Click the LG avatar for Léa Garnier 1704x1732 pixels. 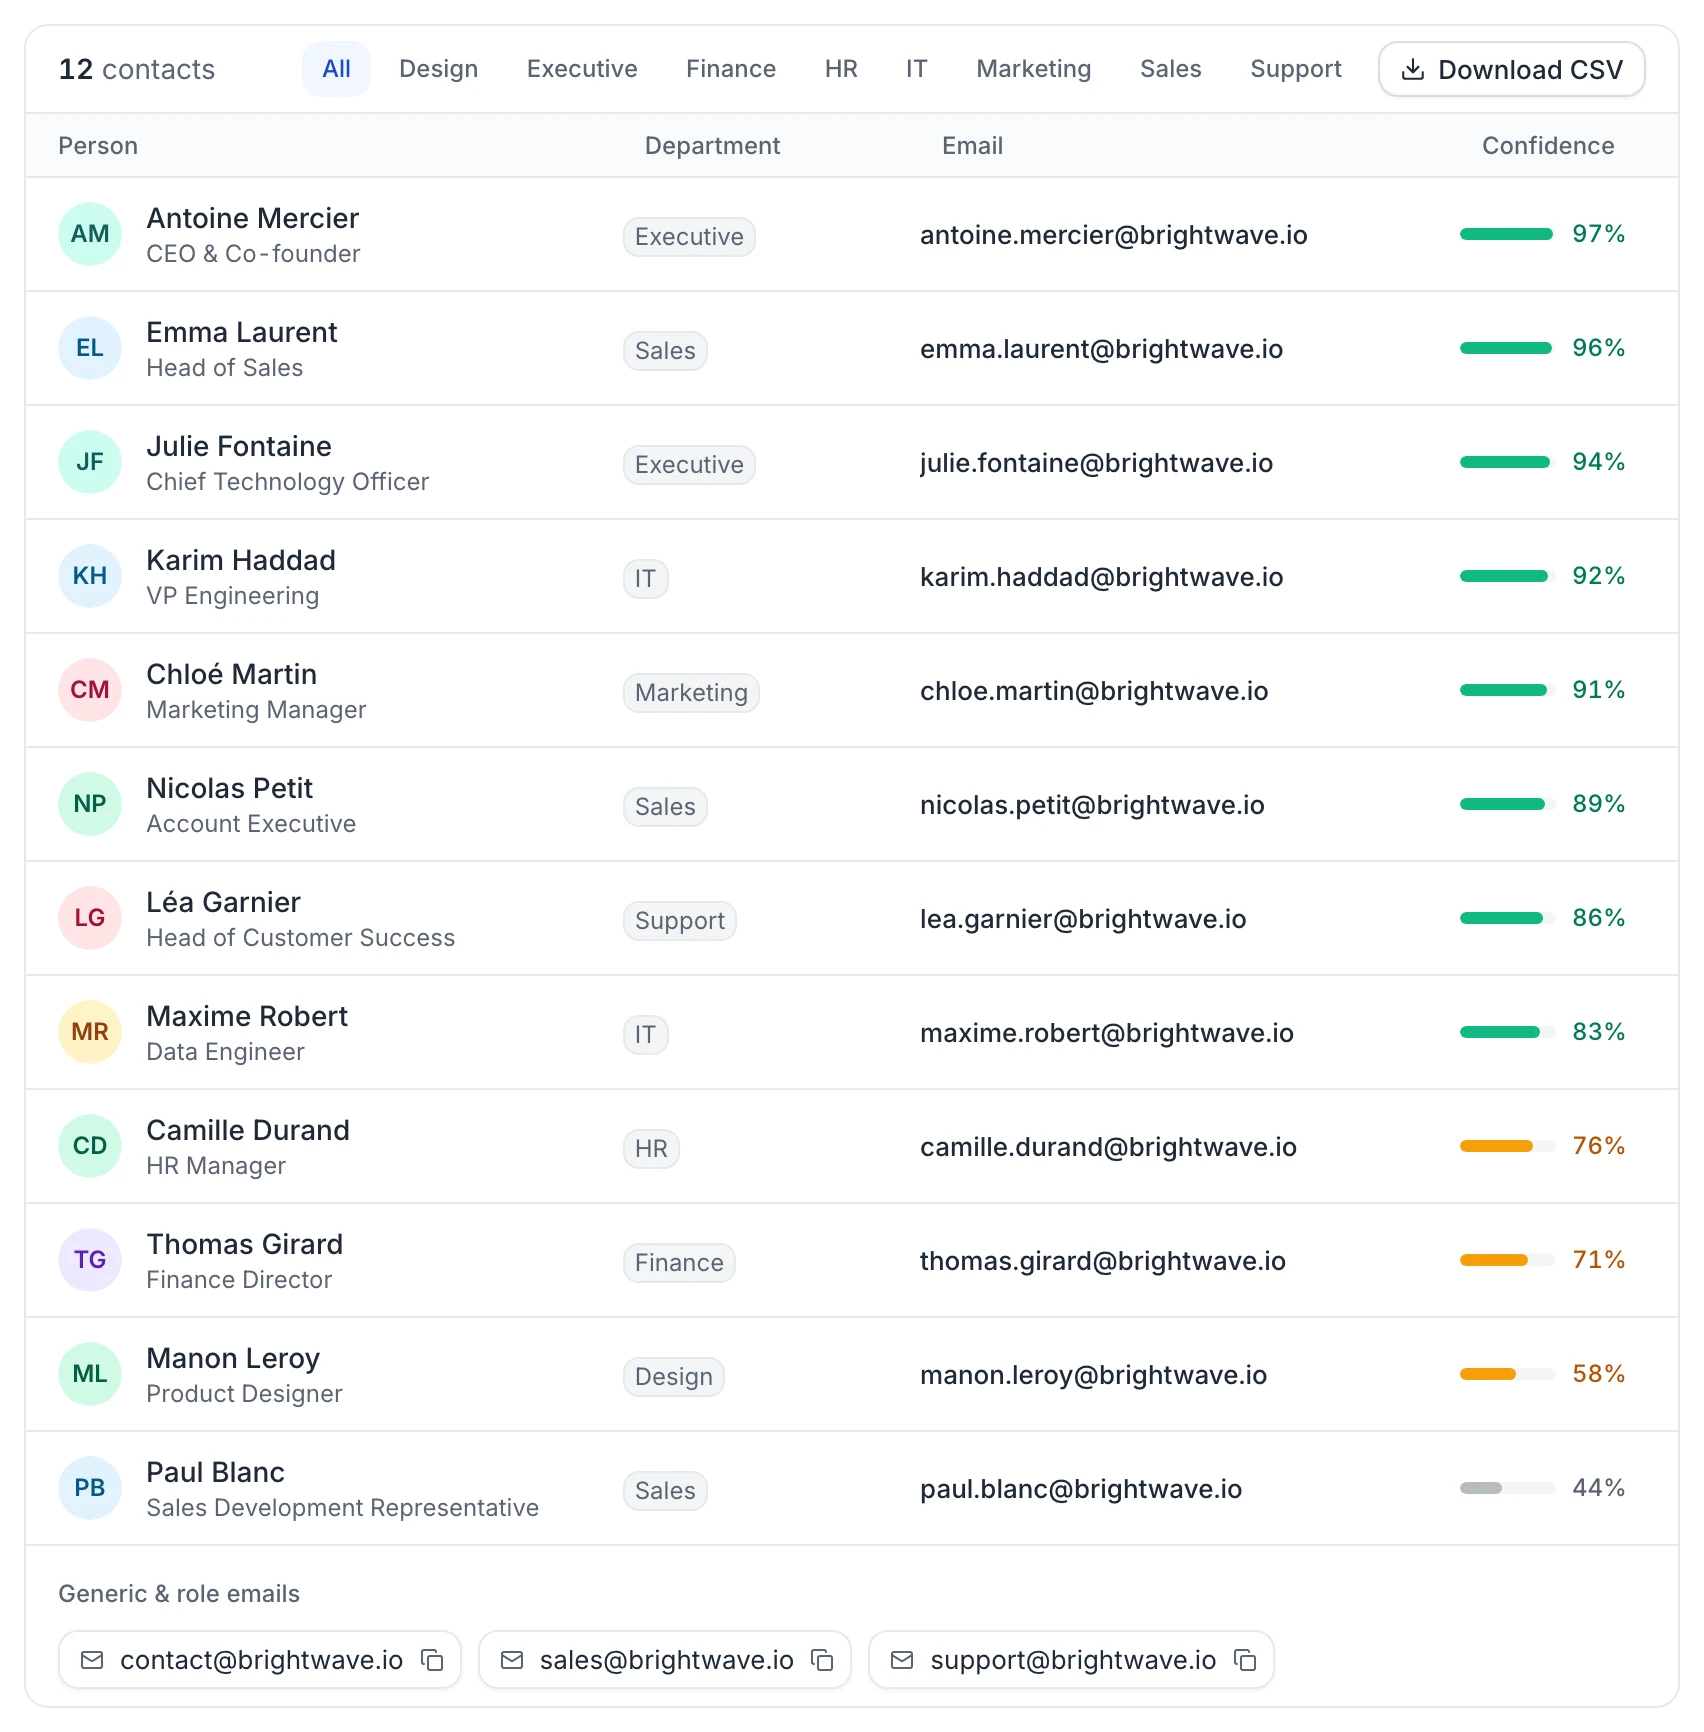point(90,918)
